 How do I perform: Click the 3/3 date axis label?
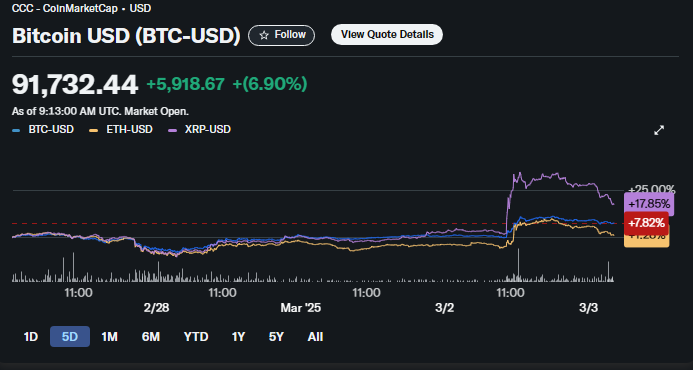click(588, 309)
